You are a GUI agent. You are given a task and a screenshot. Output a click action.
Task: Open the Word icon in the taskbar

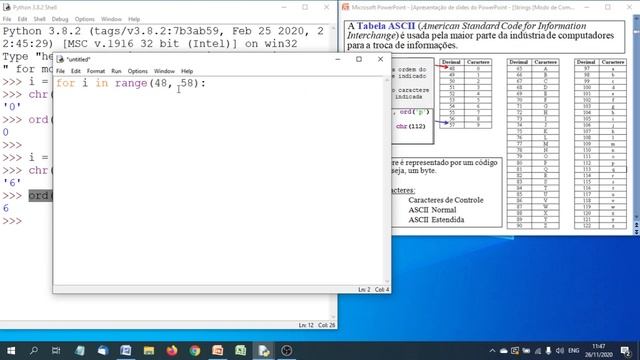pos(126,351)
